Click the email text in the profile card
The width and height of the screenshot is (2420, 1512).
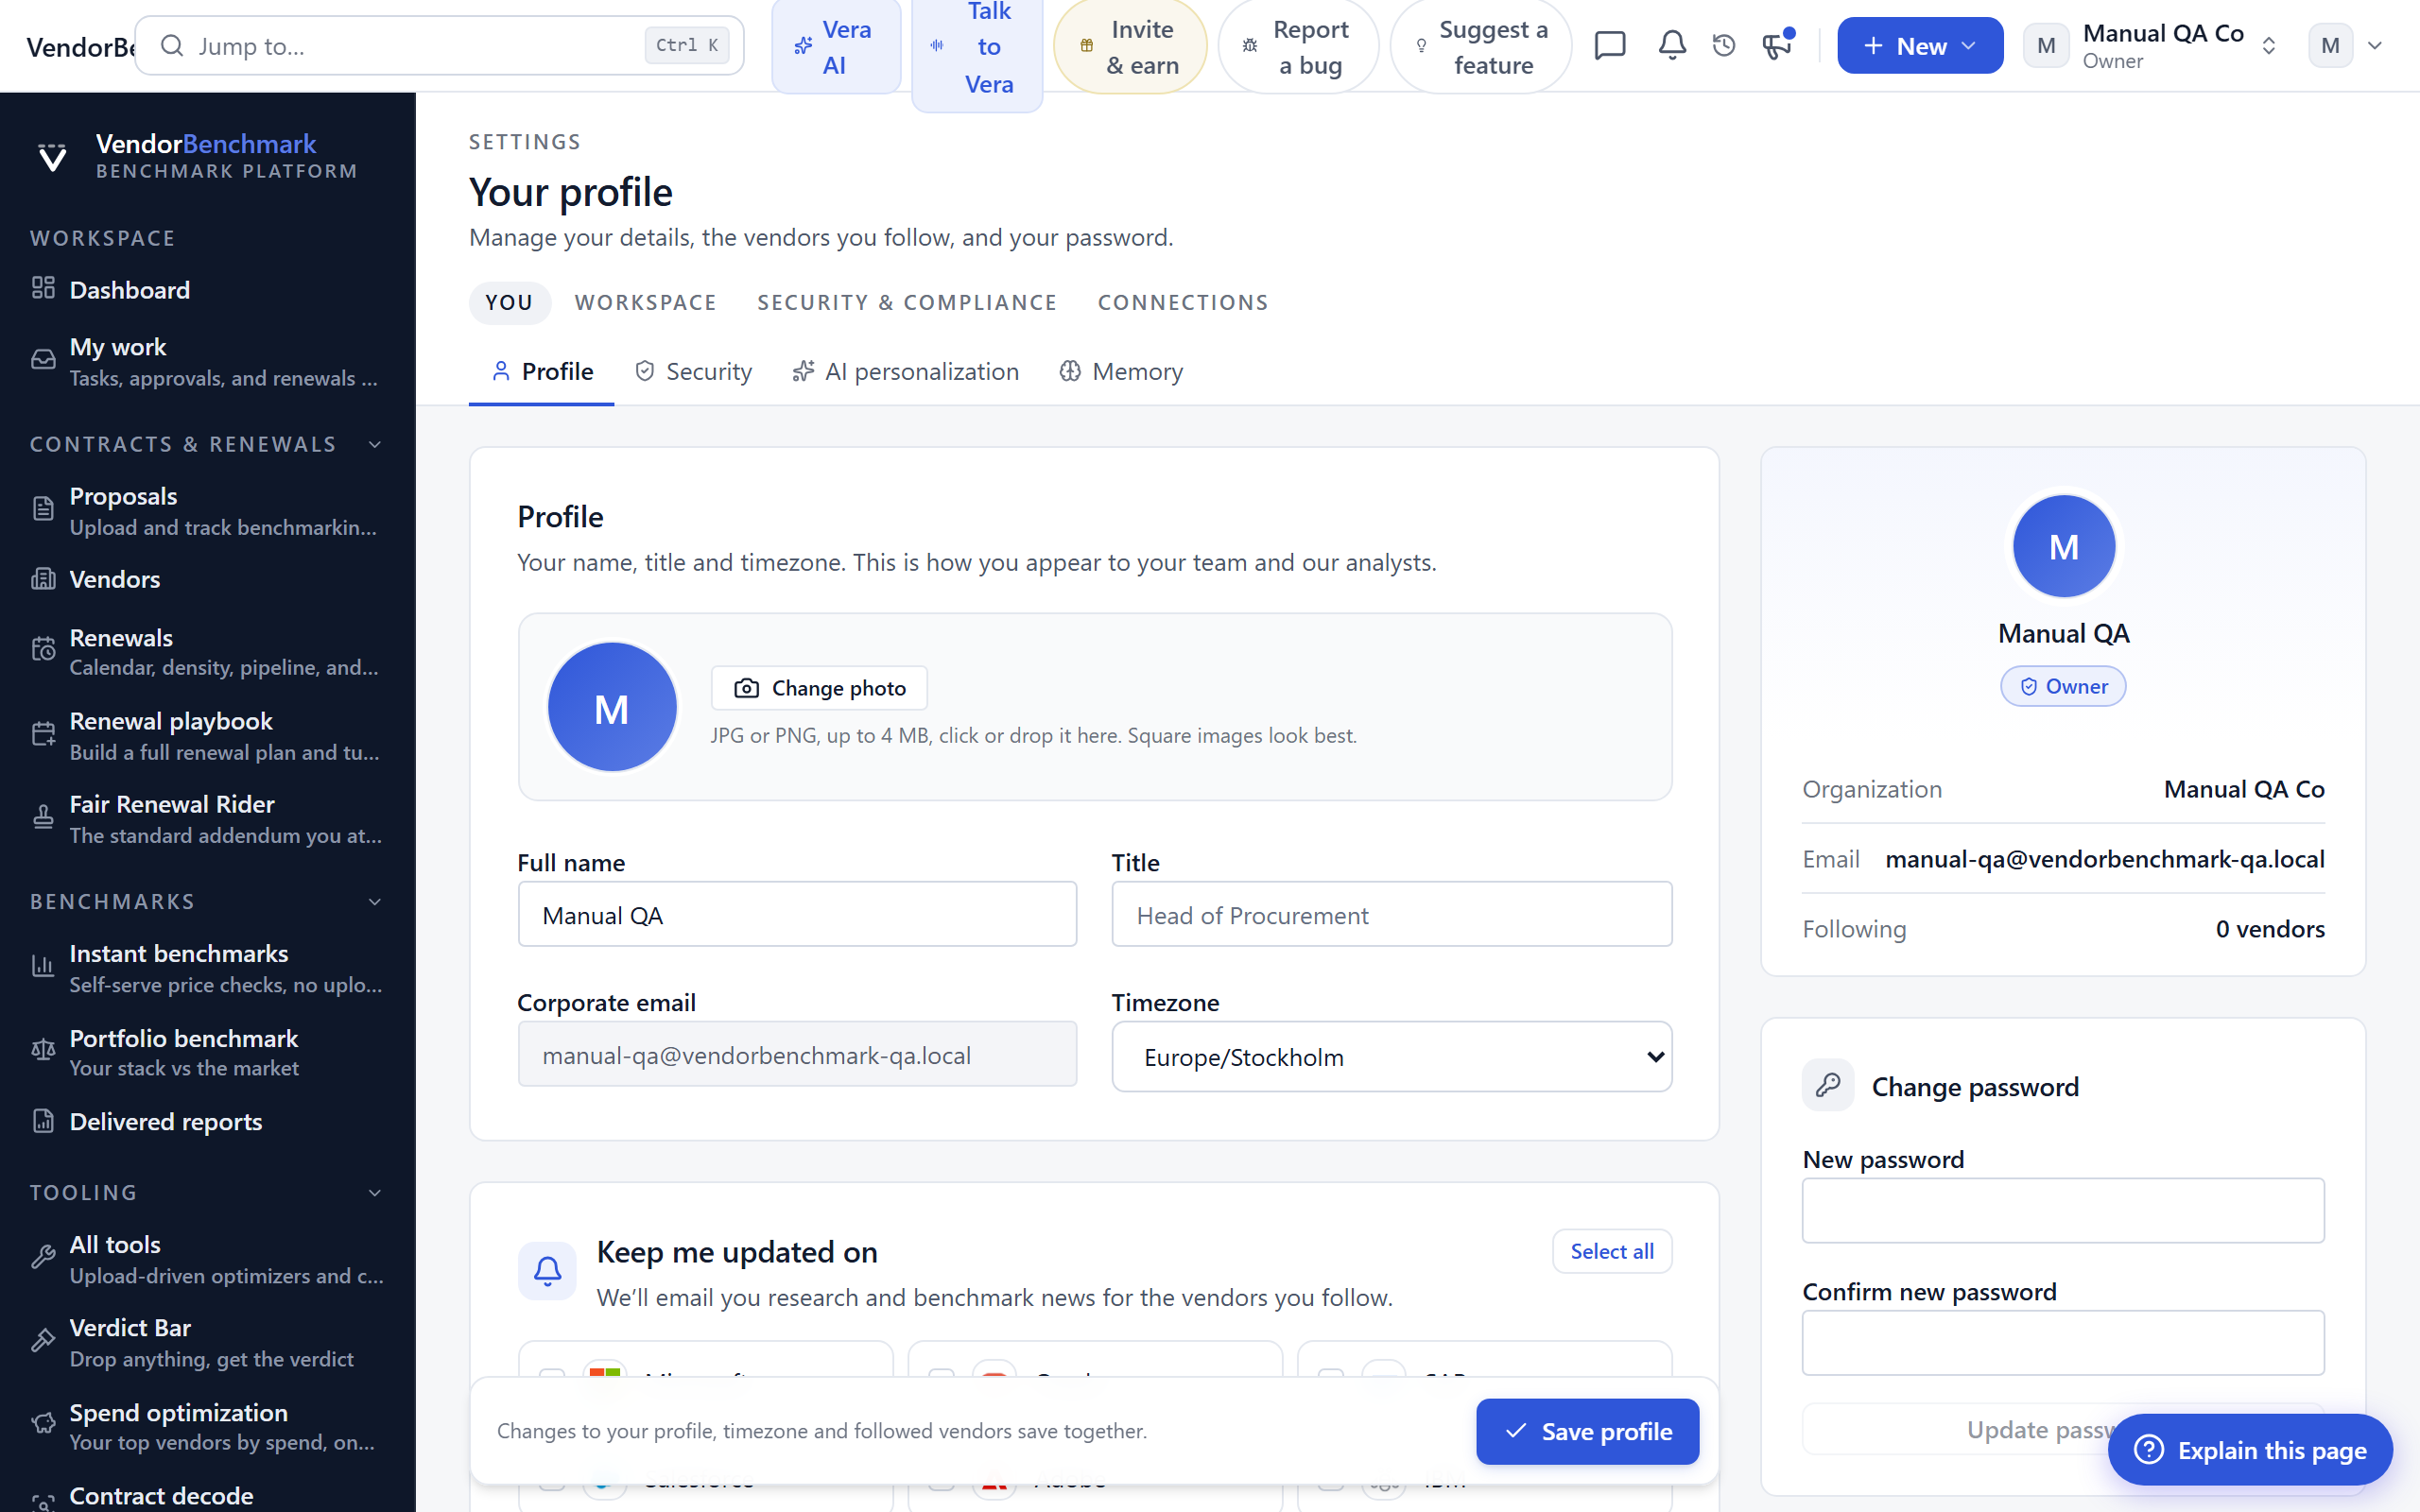2104,859
